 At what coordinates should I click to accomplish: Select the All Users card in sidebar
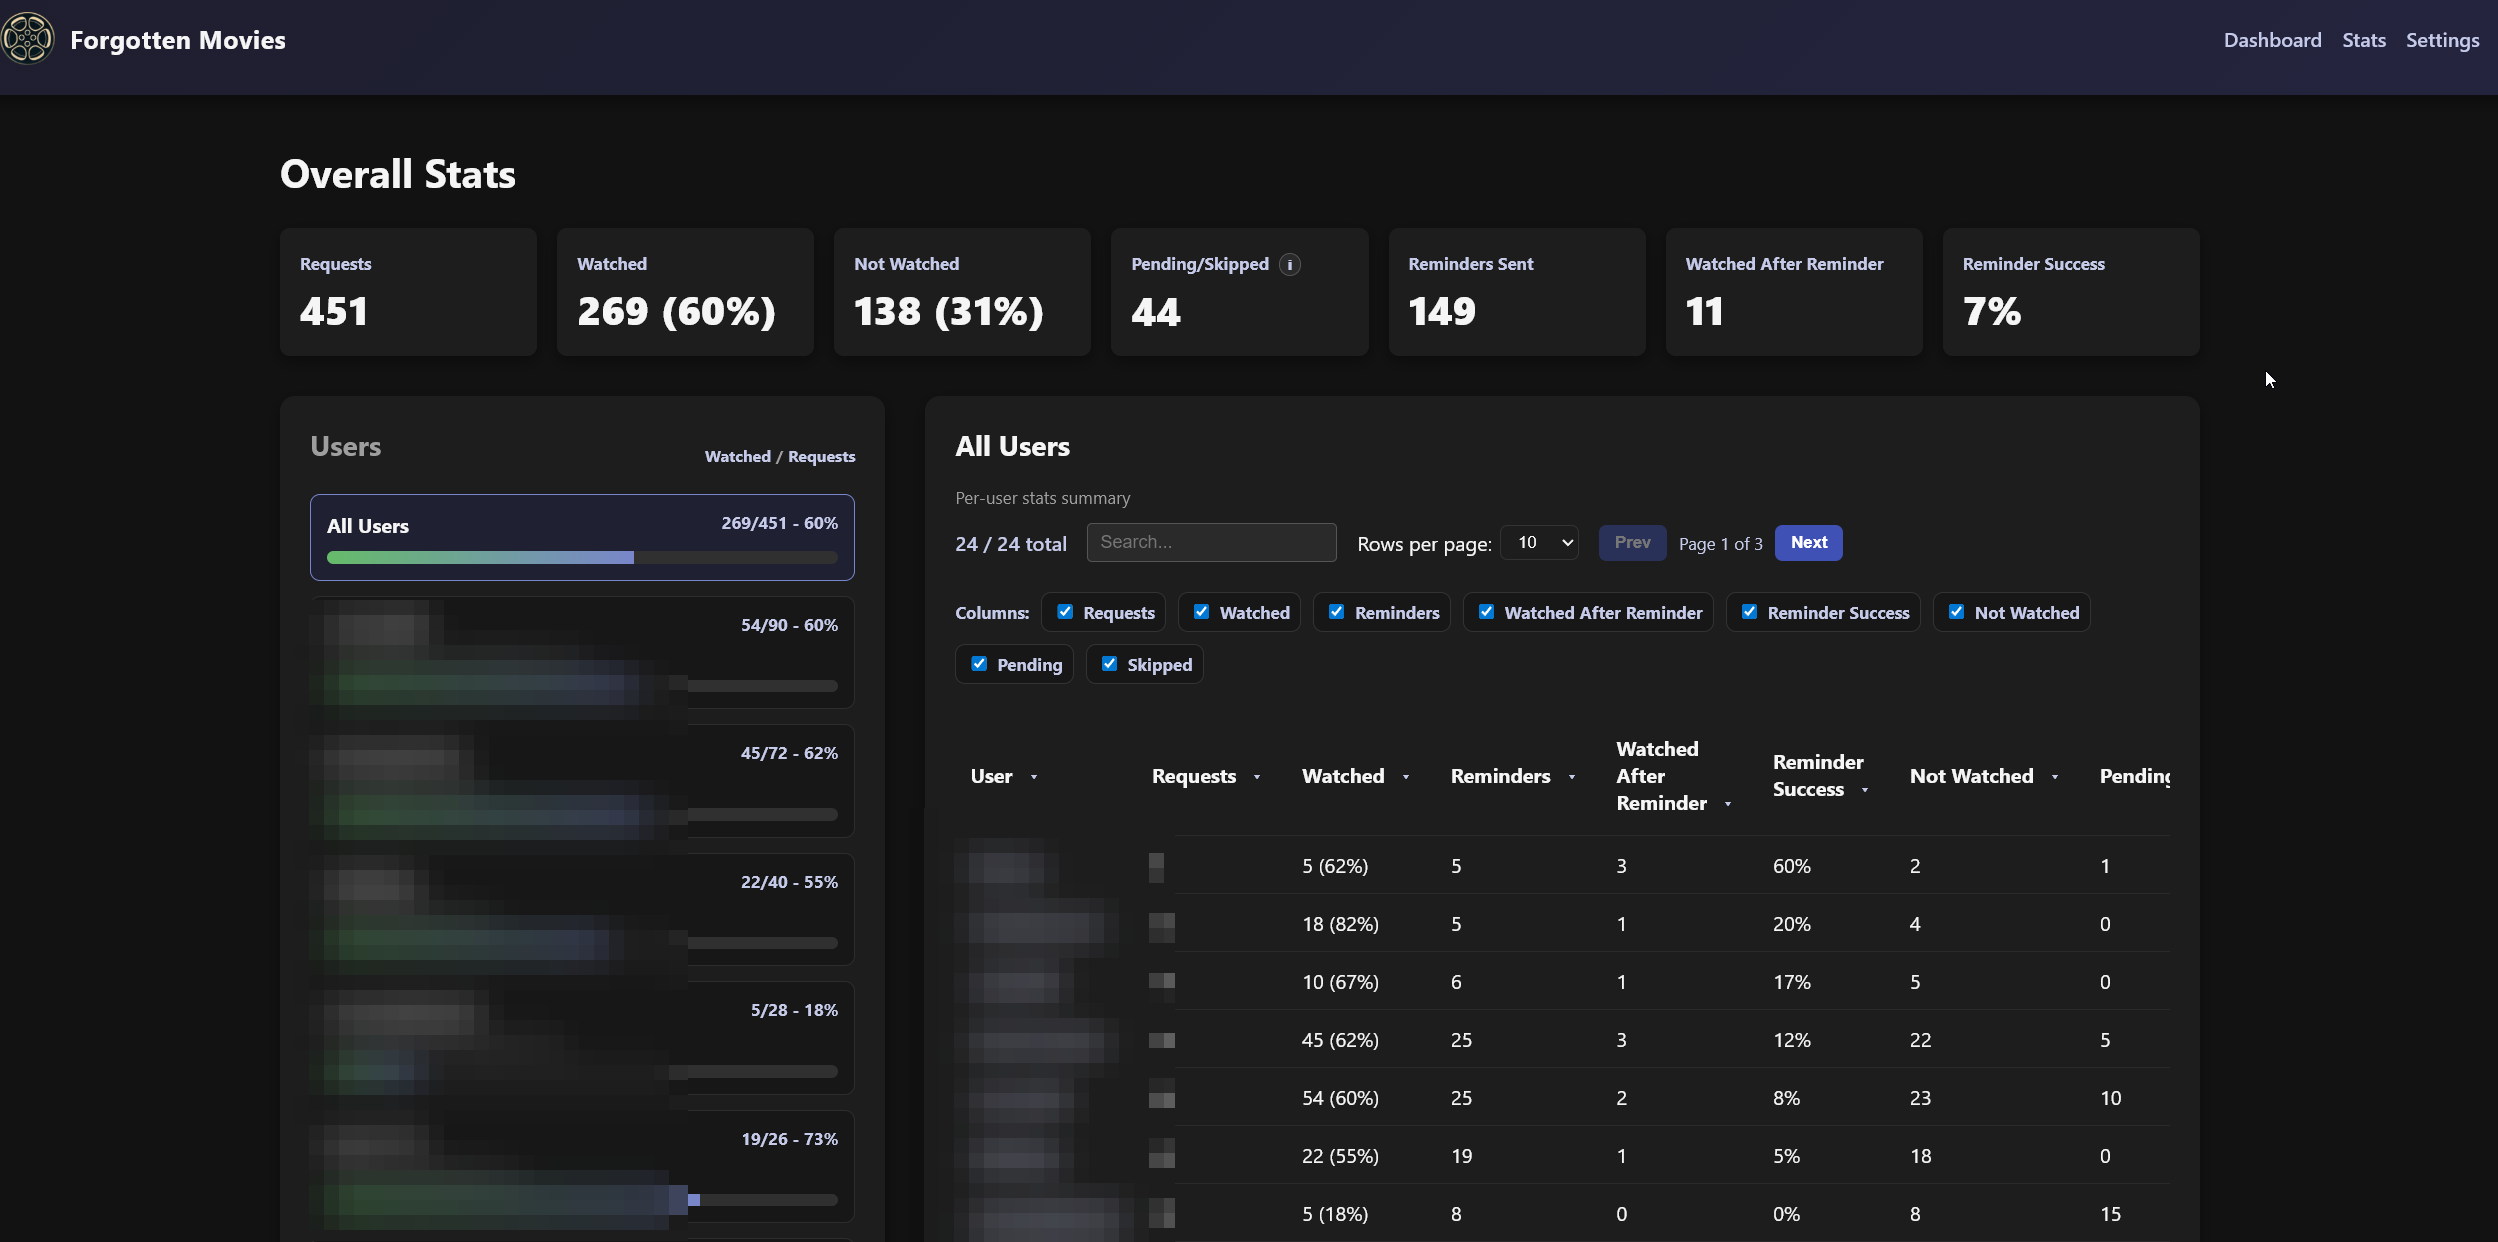582,537
